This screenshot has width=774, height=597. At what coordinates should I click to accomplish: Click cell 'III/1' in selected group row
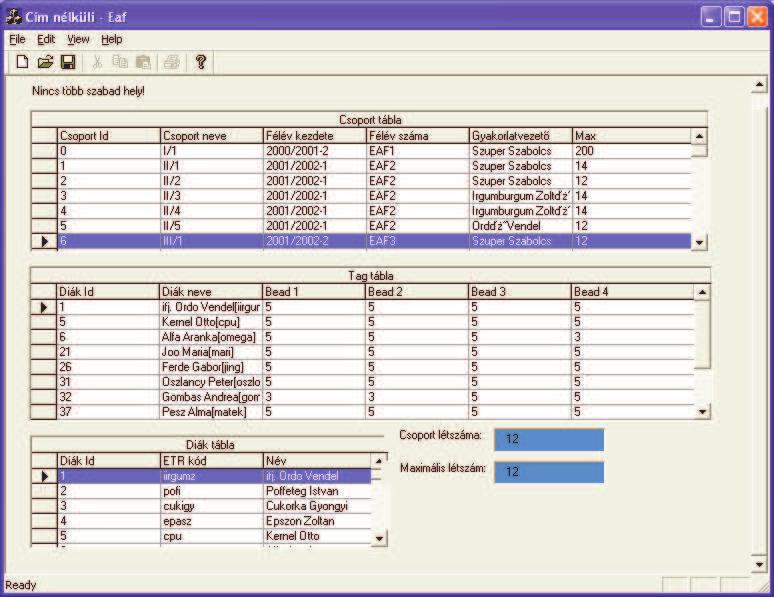pyautogui.click(x=212, y=241)
